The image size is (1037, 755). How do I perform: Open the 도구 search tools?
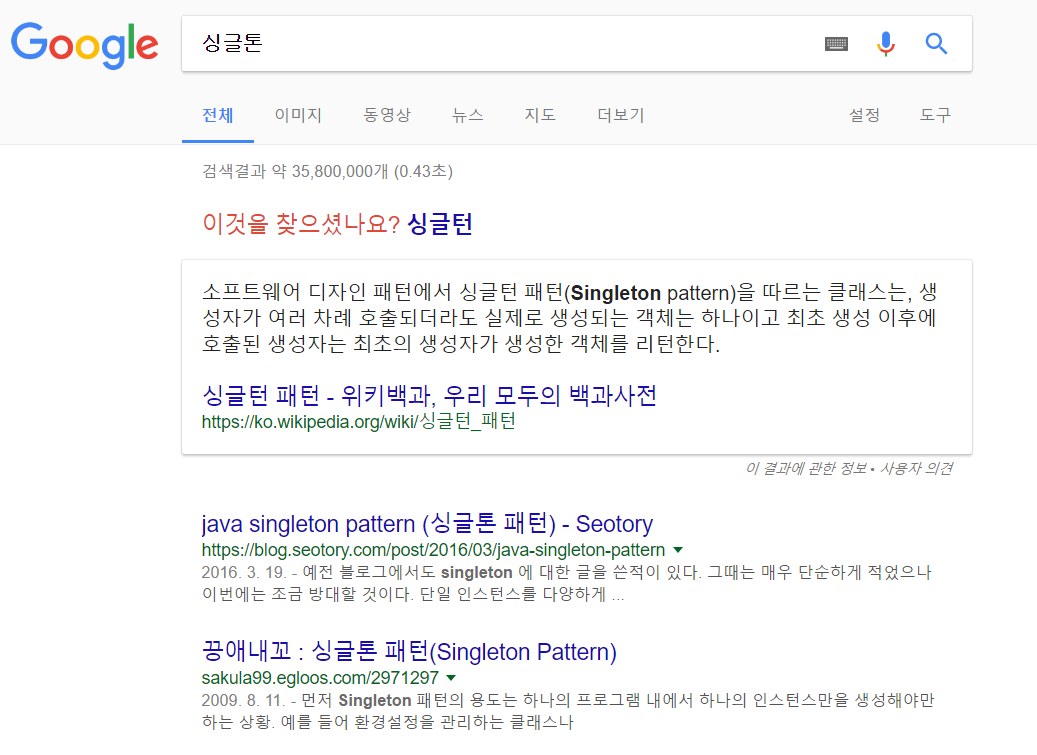pos(935,115)
